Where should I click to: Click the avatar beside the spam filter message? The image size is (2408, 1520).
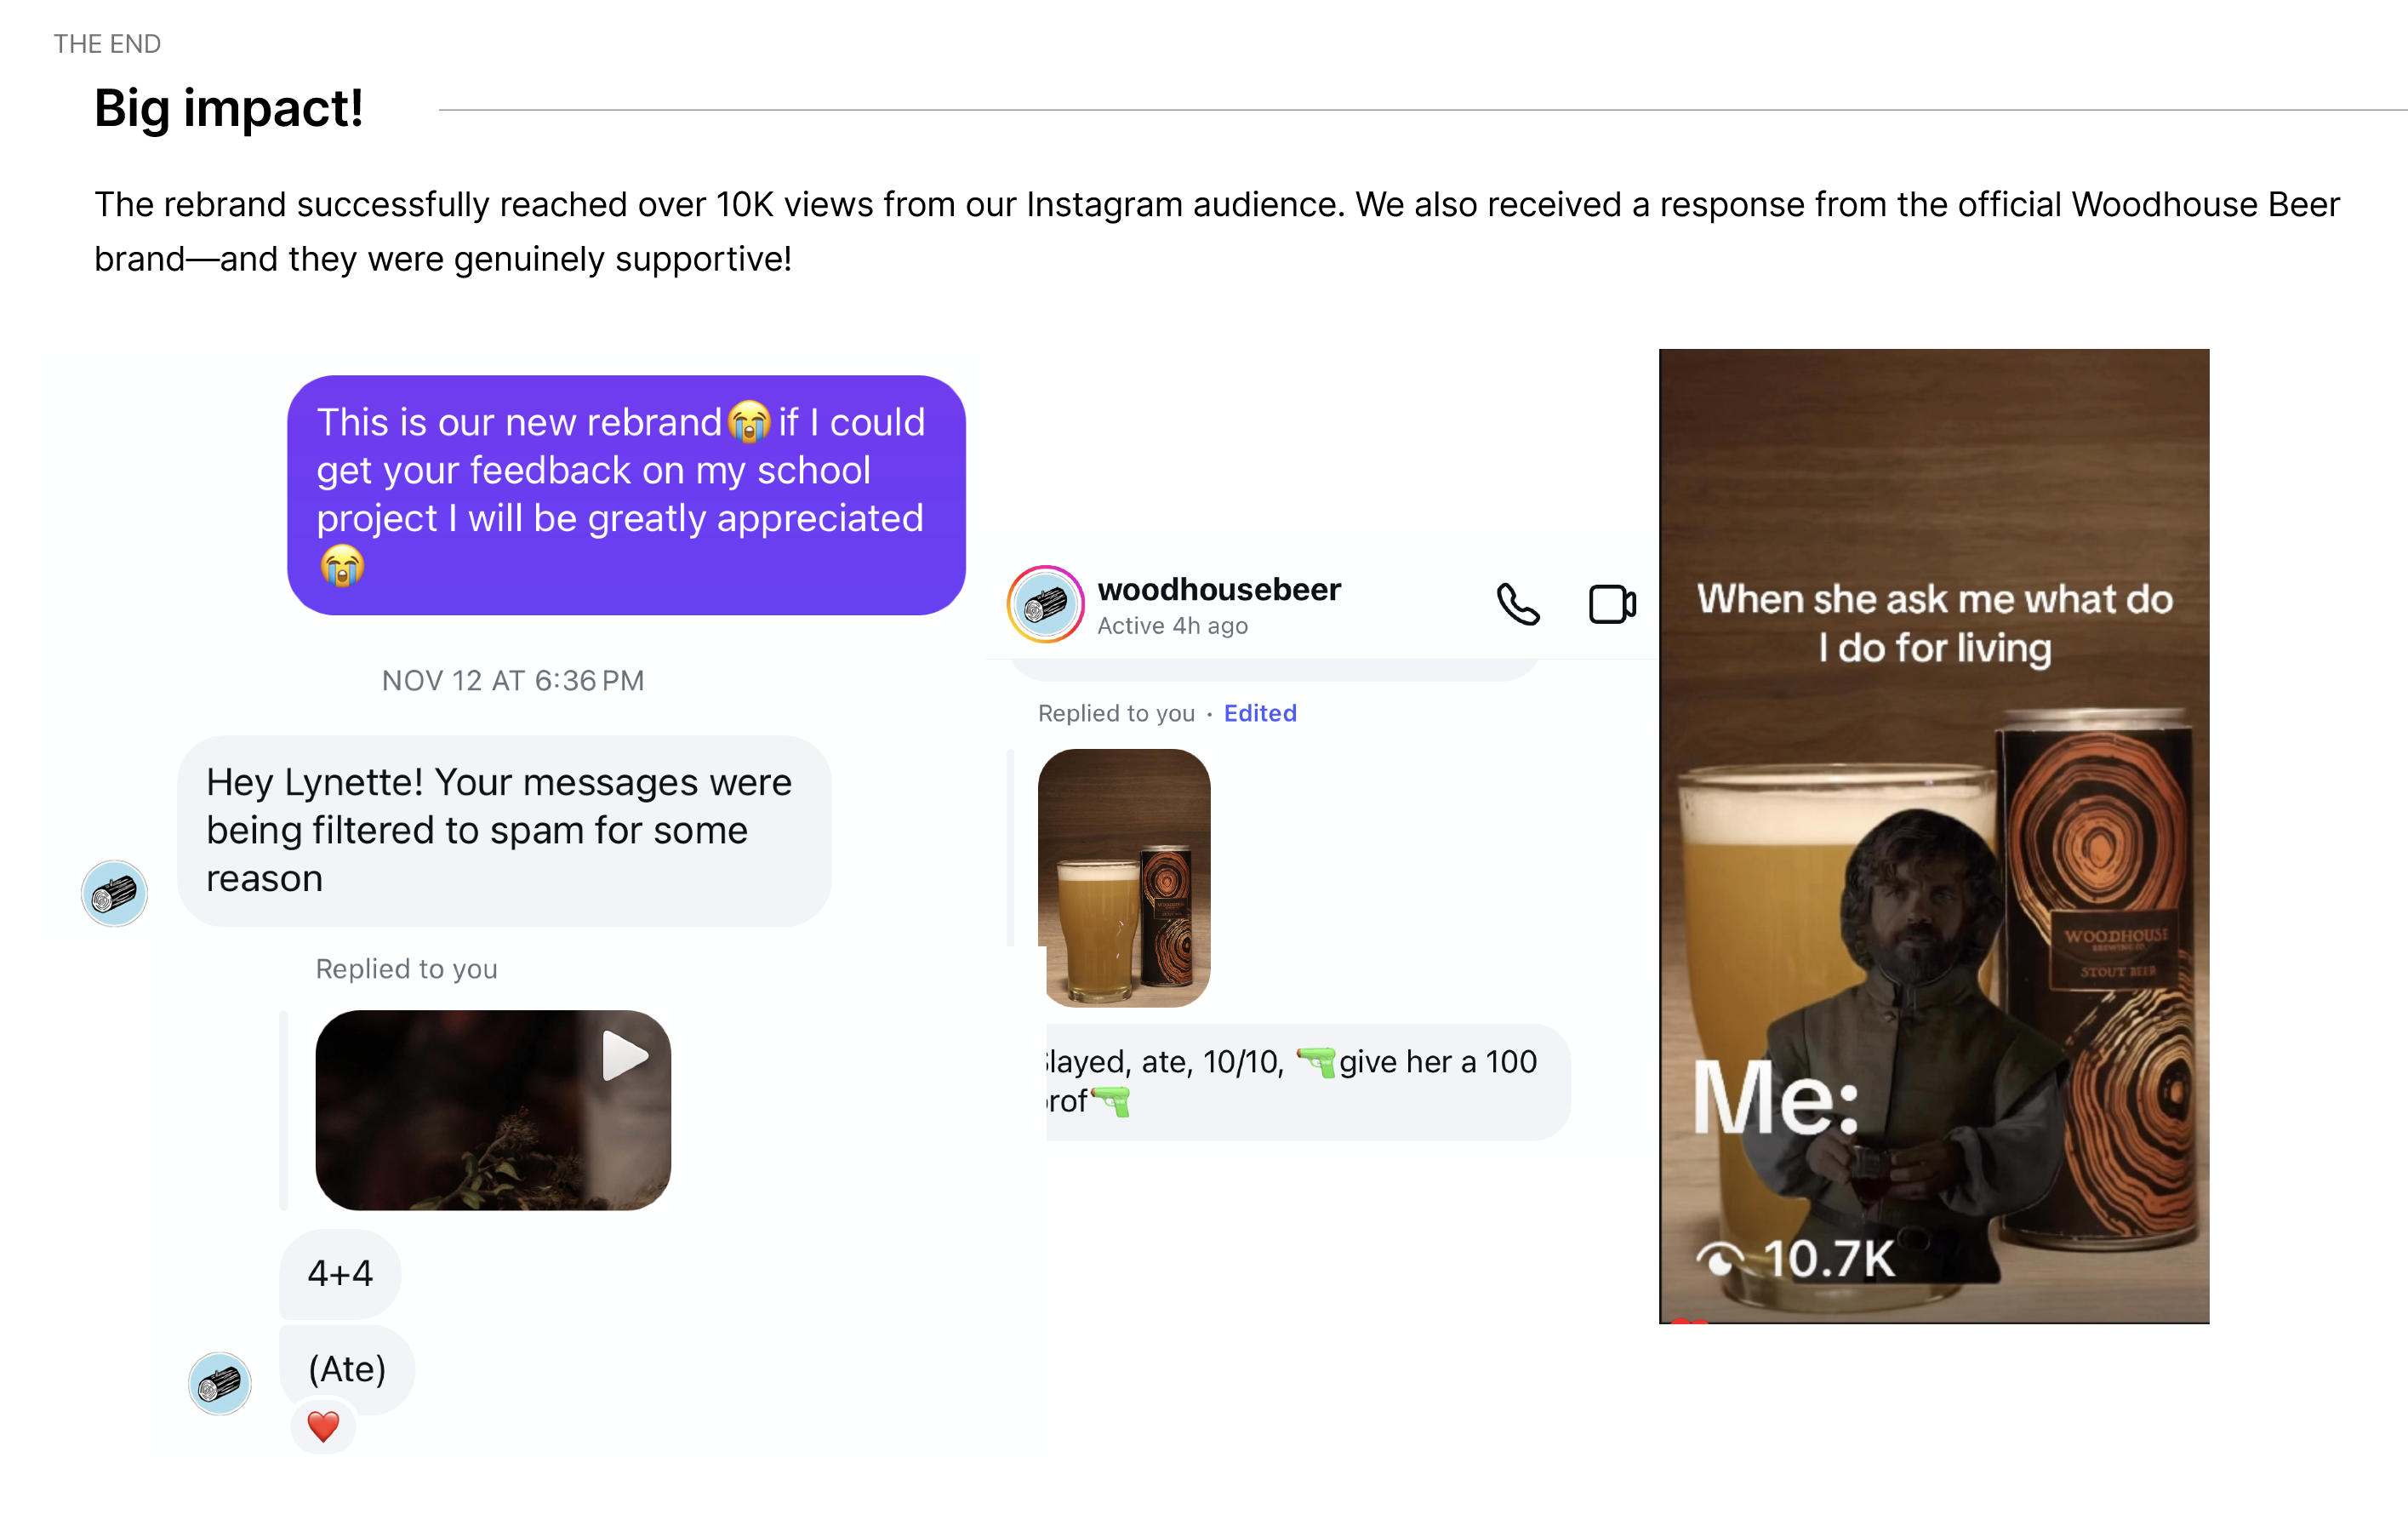[114, 893]
